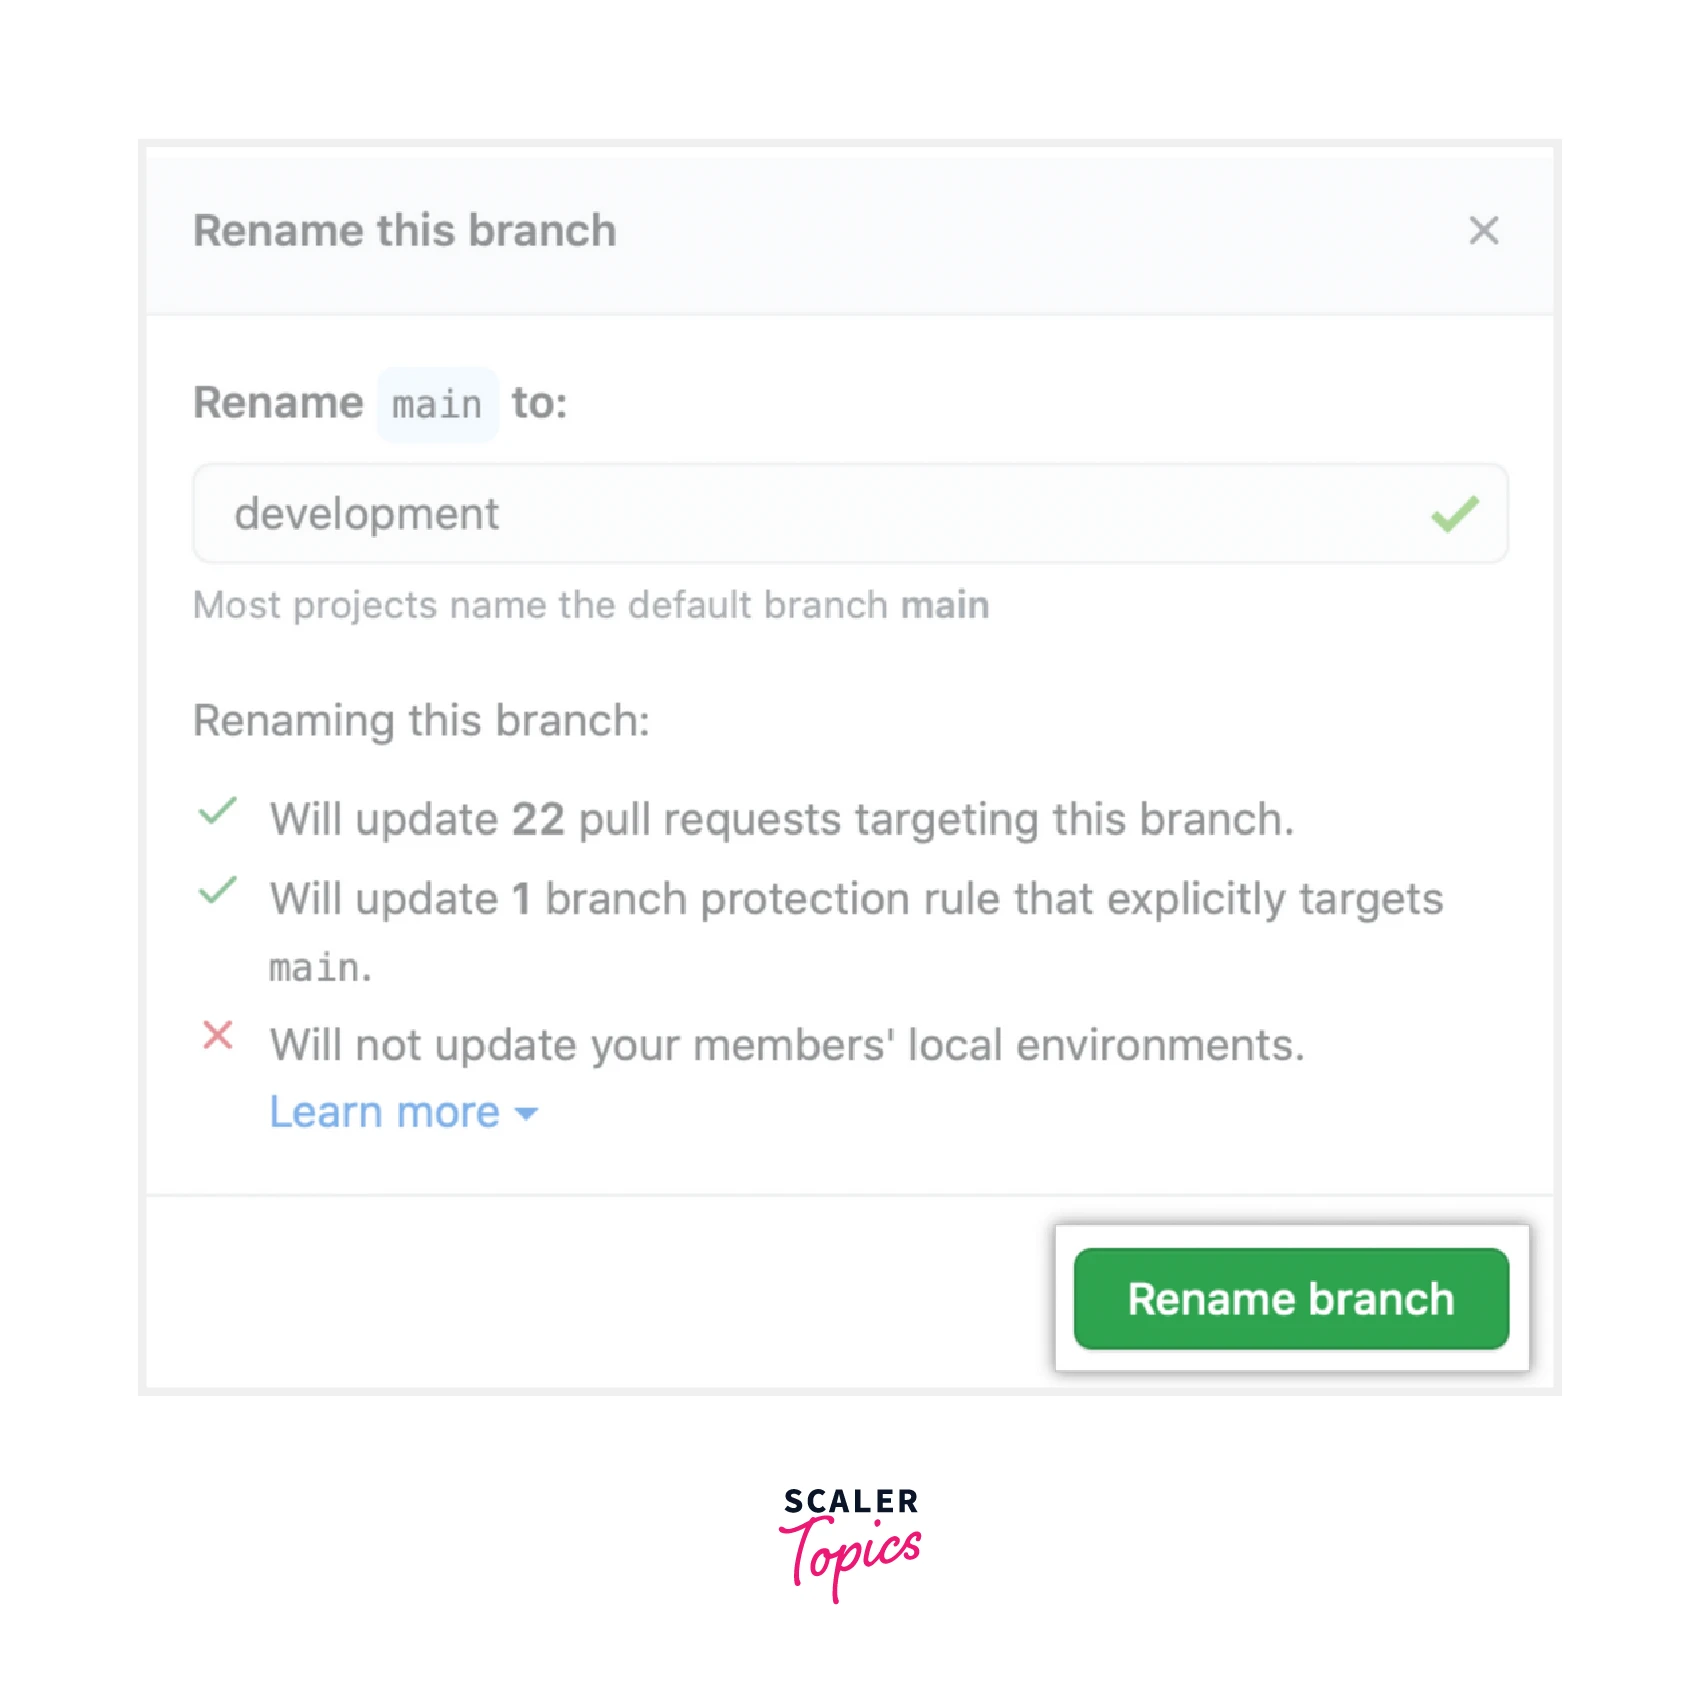Click the Renaming this branch heading
The image size is (1700, 1703).
click(421, 721)
